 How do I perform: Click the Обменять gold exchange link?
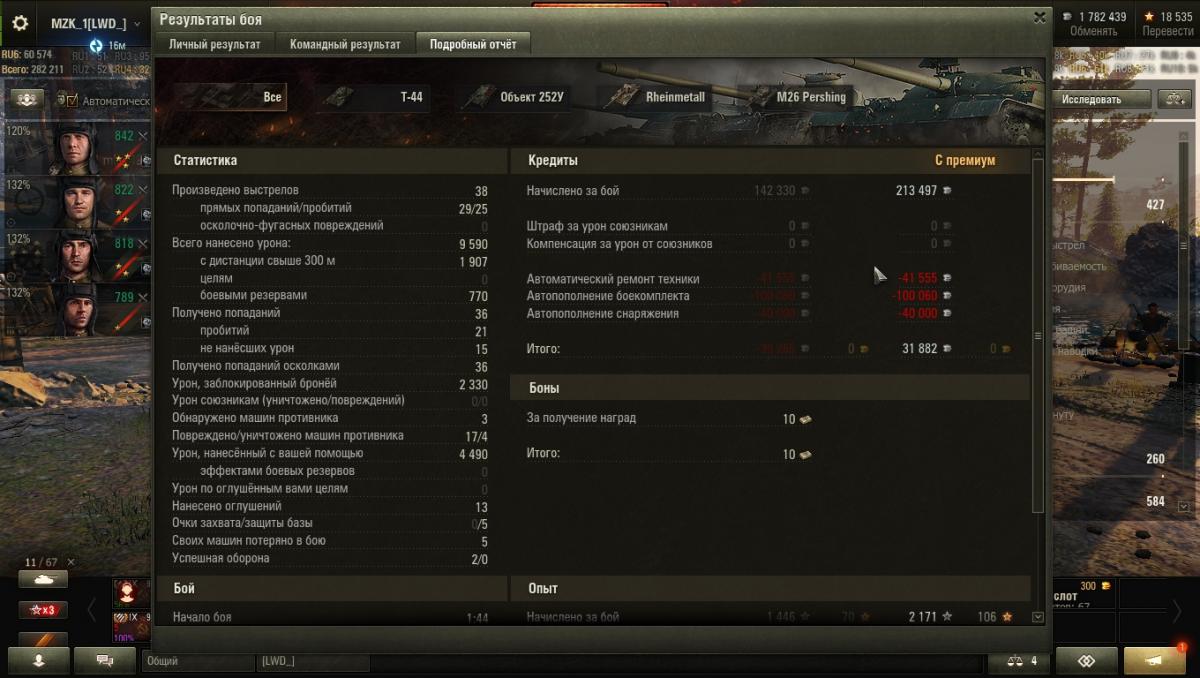coord(1093,31)
